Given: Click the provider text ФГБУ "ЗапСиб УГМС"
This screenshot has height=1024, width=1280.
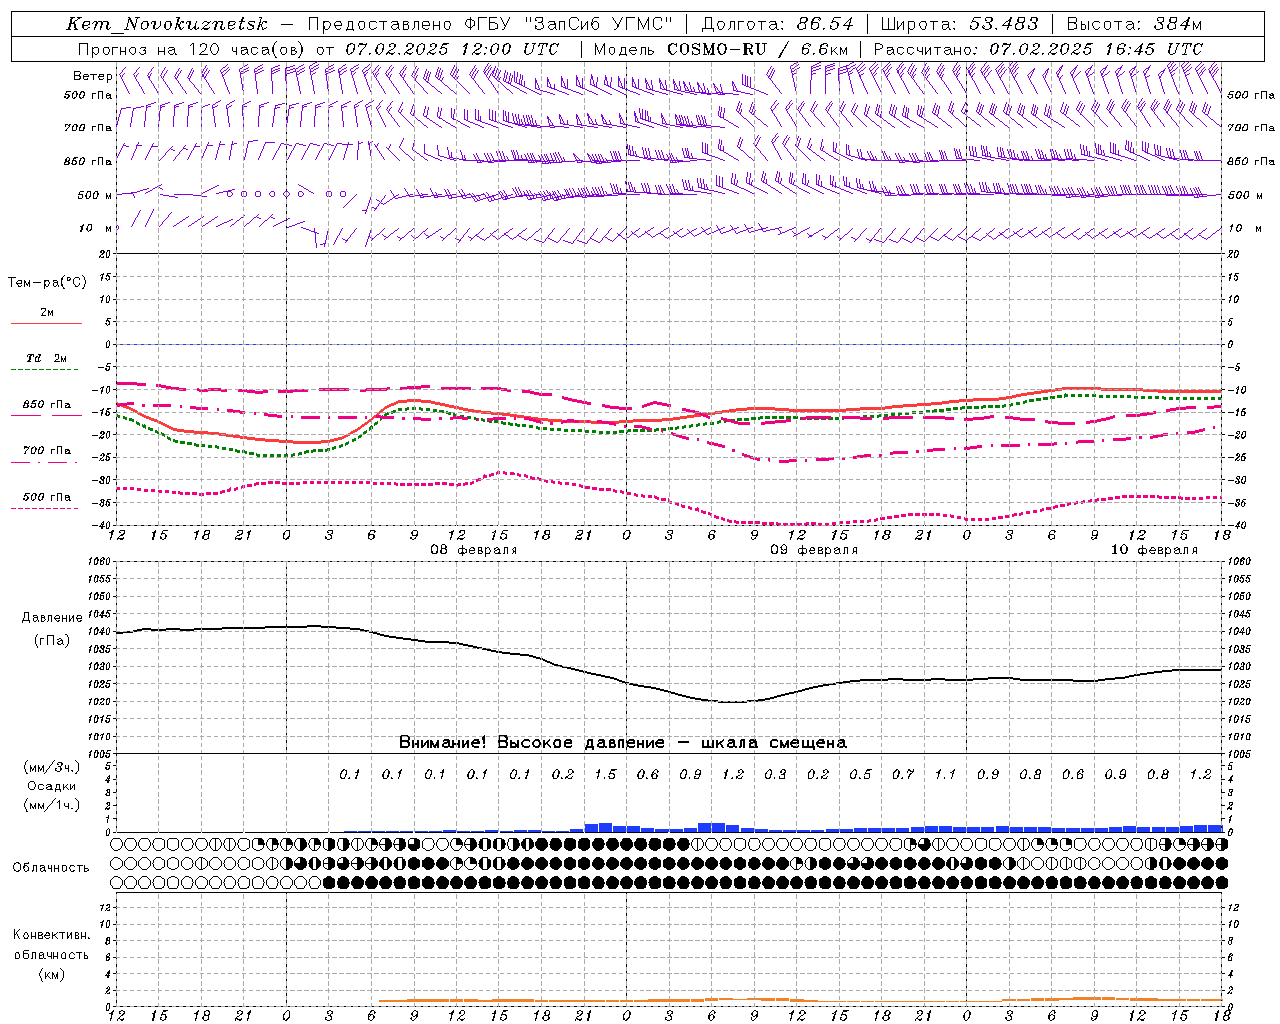Looking at the screenshot, I should [569, 24].
